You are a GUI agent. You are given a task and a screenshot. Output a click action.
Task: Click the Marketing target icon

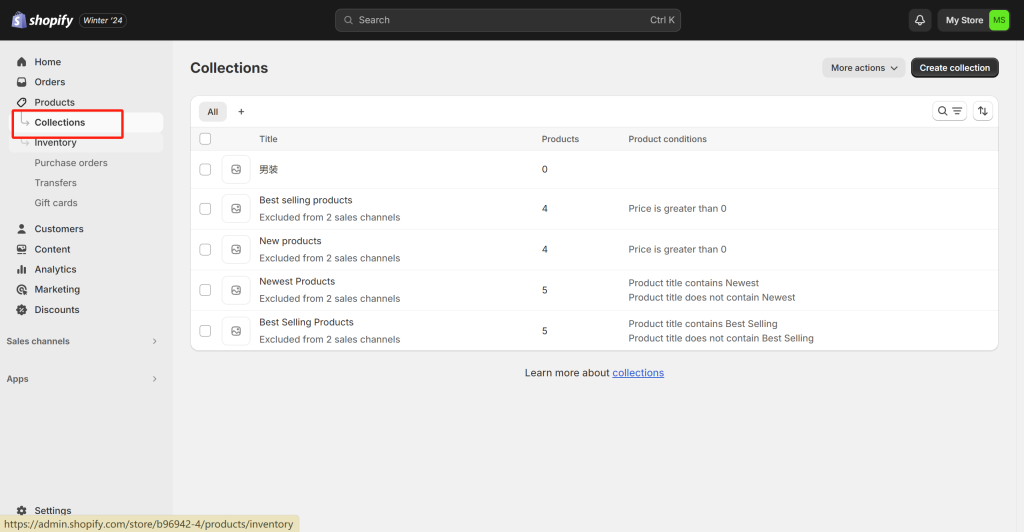pos(22,290)
